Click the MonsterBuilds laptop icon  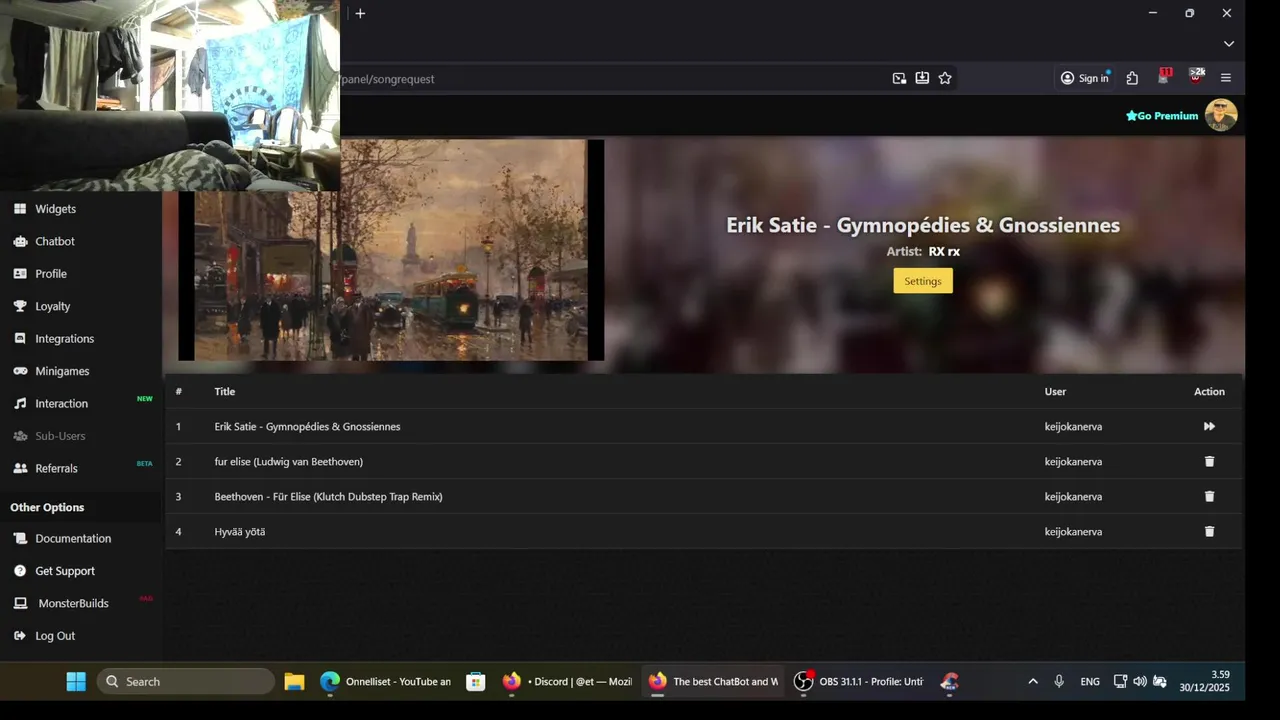20,603
